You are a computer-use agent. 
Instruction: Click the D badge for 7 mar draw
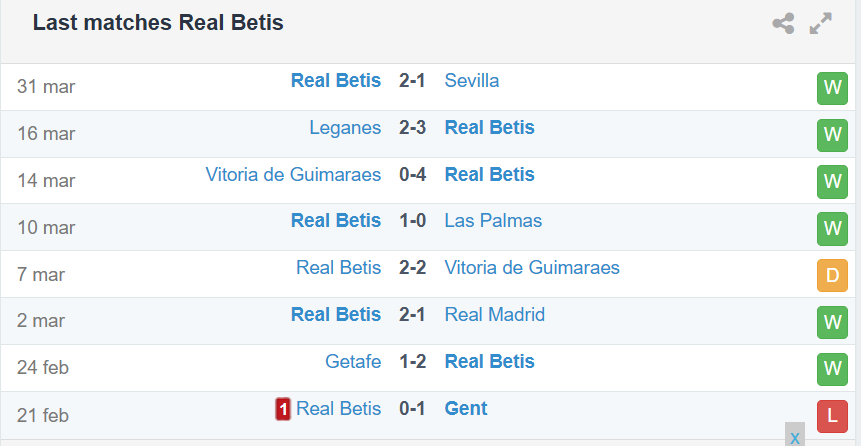tap(832, 275)
